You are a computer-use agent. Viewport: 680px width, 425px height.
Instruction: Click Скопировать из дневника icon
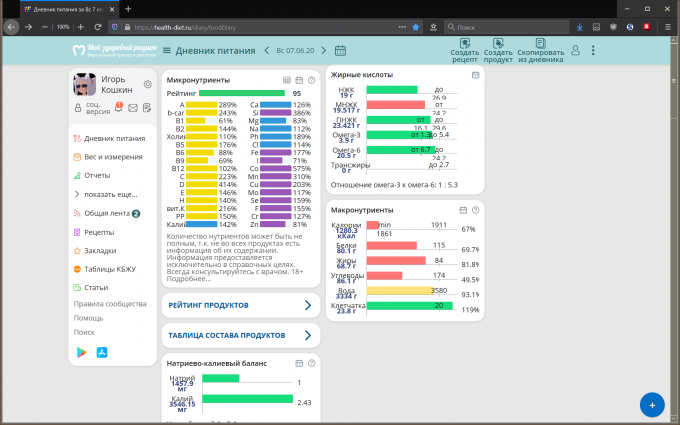click(x=540, y=45)
